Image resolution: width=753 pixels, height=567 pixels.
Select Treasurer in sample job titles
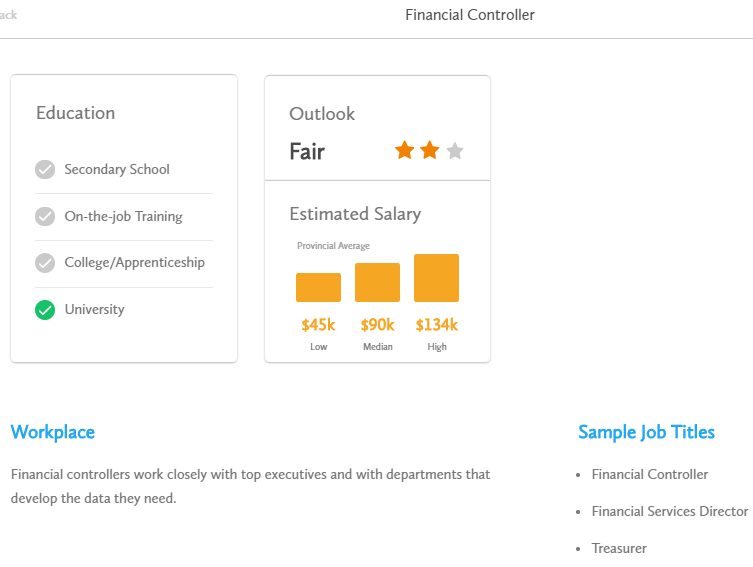pyautogui.click(x=619, y=548)
